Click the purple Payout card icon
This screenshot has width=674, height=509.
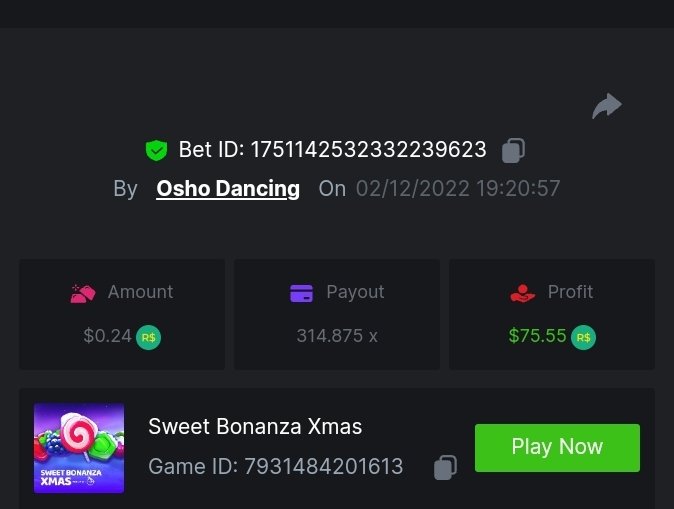tap(301, 293)
